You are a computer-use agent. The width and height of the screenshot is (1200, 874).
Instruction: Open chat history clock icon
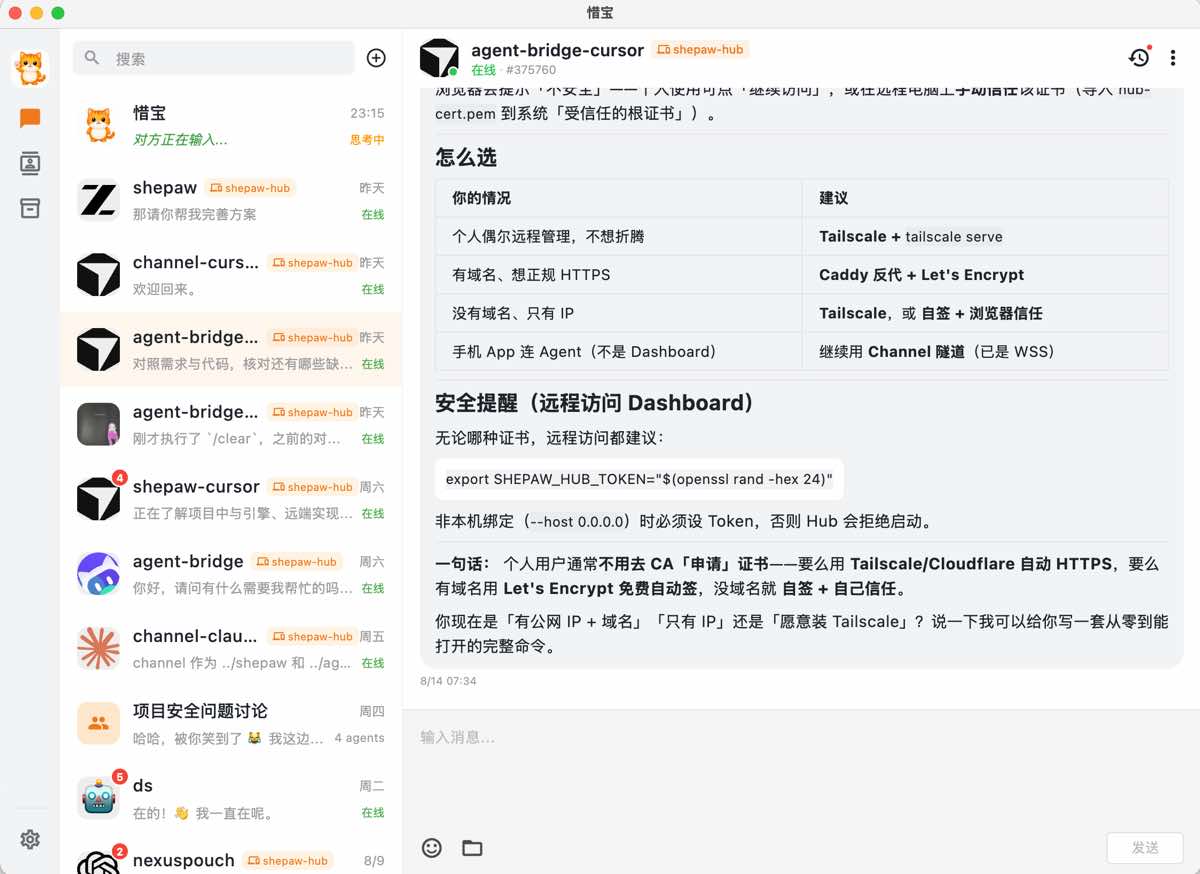1139,58
